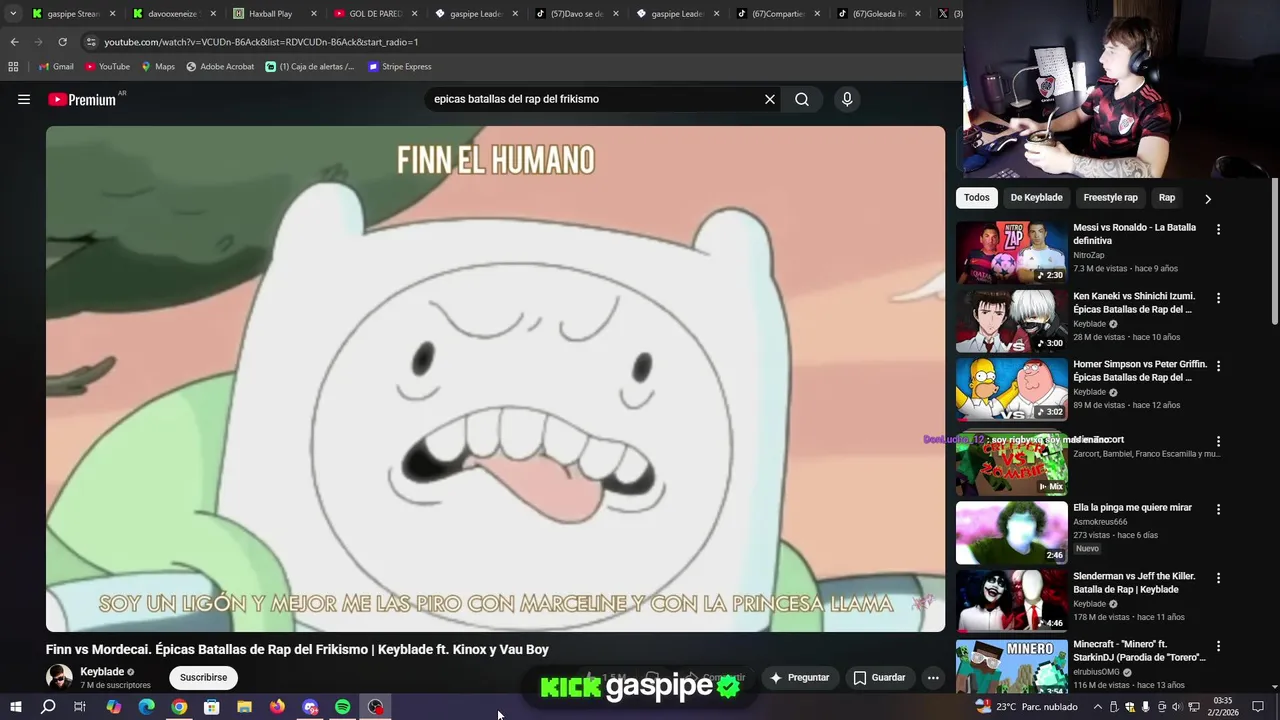This screenshot has width=1280, height=720.
Task: Click the video player frame
Action: pyautogui.click(x=495, y=379)
